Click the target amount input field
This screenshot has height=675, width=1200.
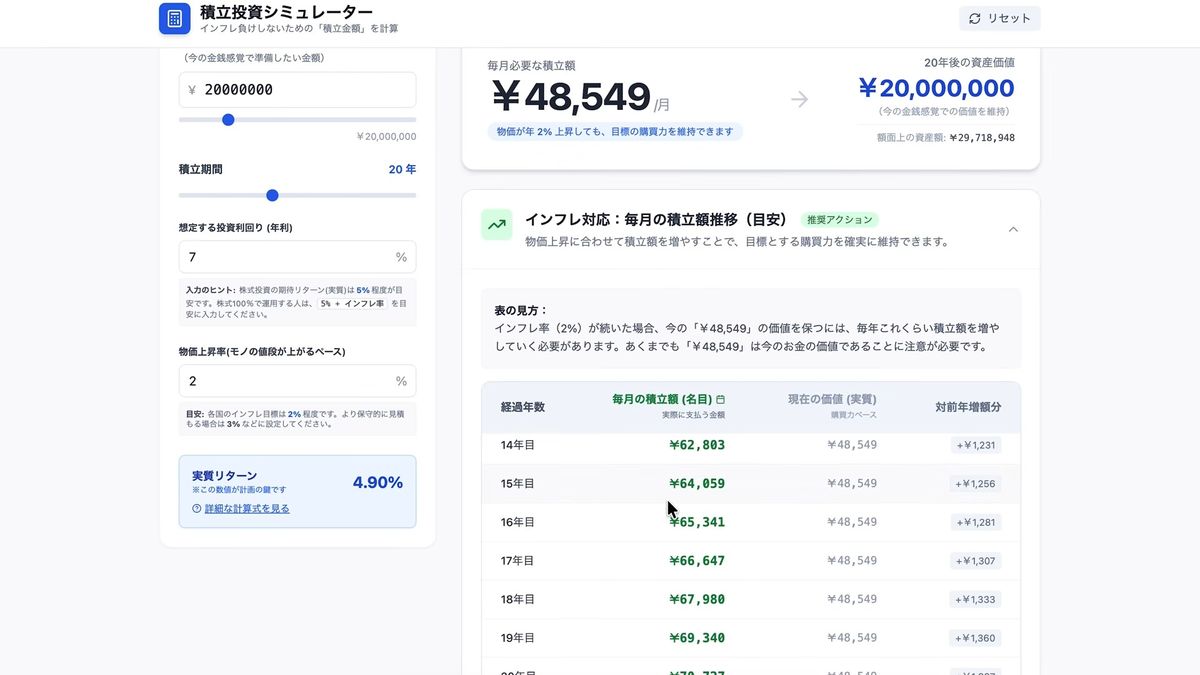297,90
